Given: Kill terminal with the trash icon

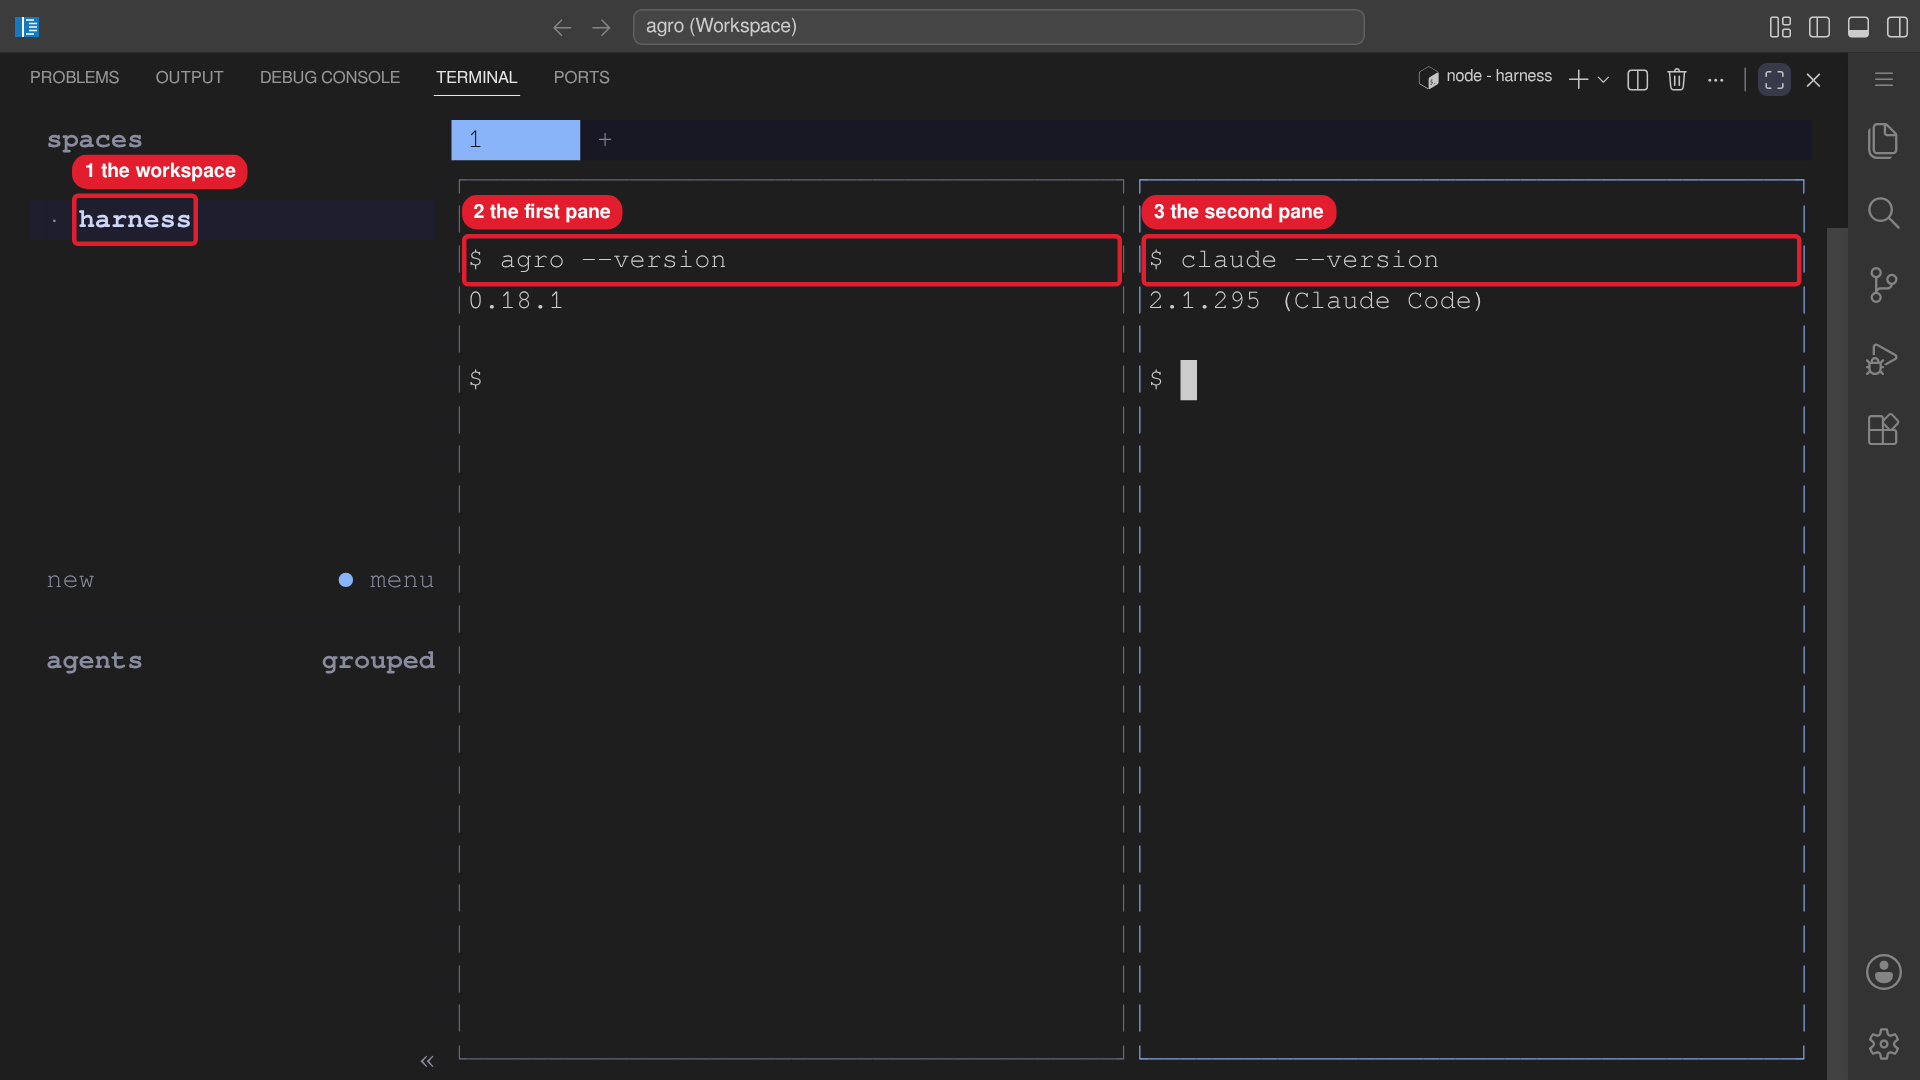Looking at the screenshot, I should tap(1677, 80).
